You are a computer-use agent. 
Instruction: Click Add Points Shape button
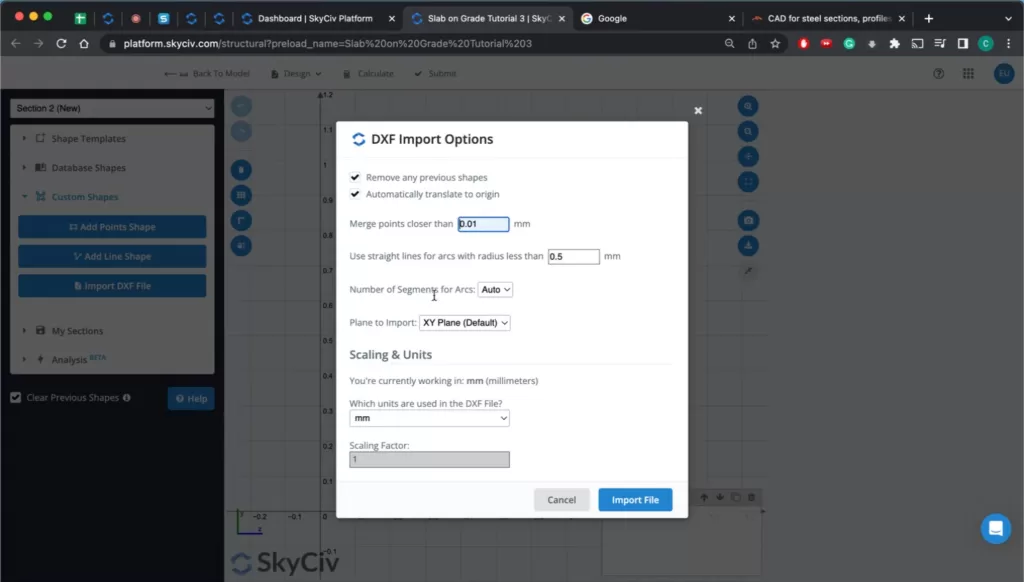tap(112, 227)
